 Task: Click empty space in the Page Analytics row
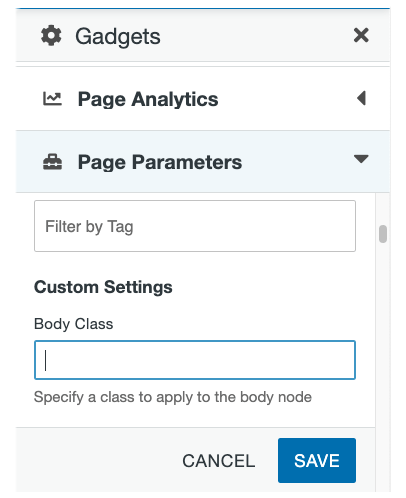287,99
